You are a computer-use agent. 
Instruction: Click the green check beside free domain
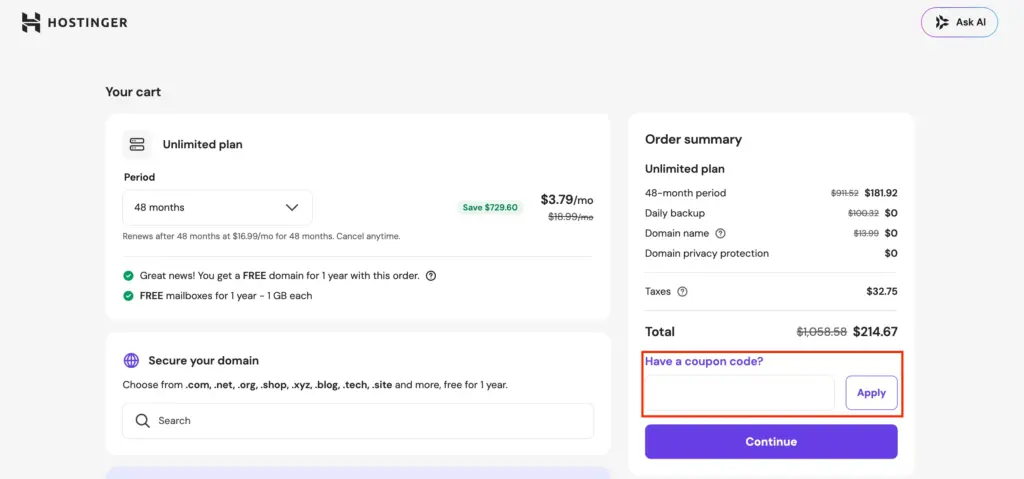tap(129, 276)
